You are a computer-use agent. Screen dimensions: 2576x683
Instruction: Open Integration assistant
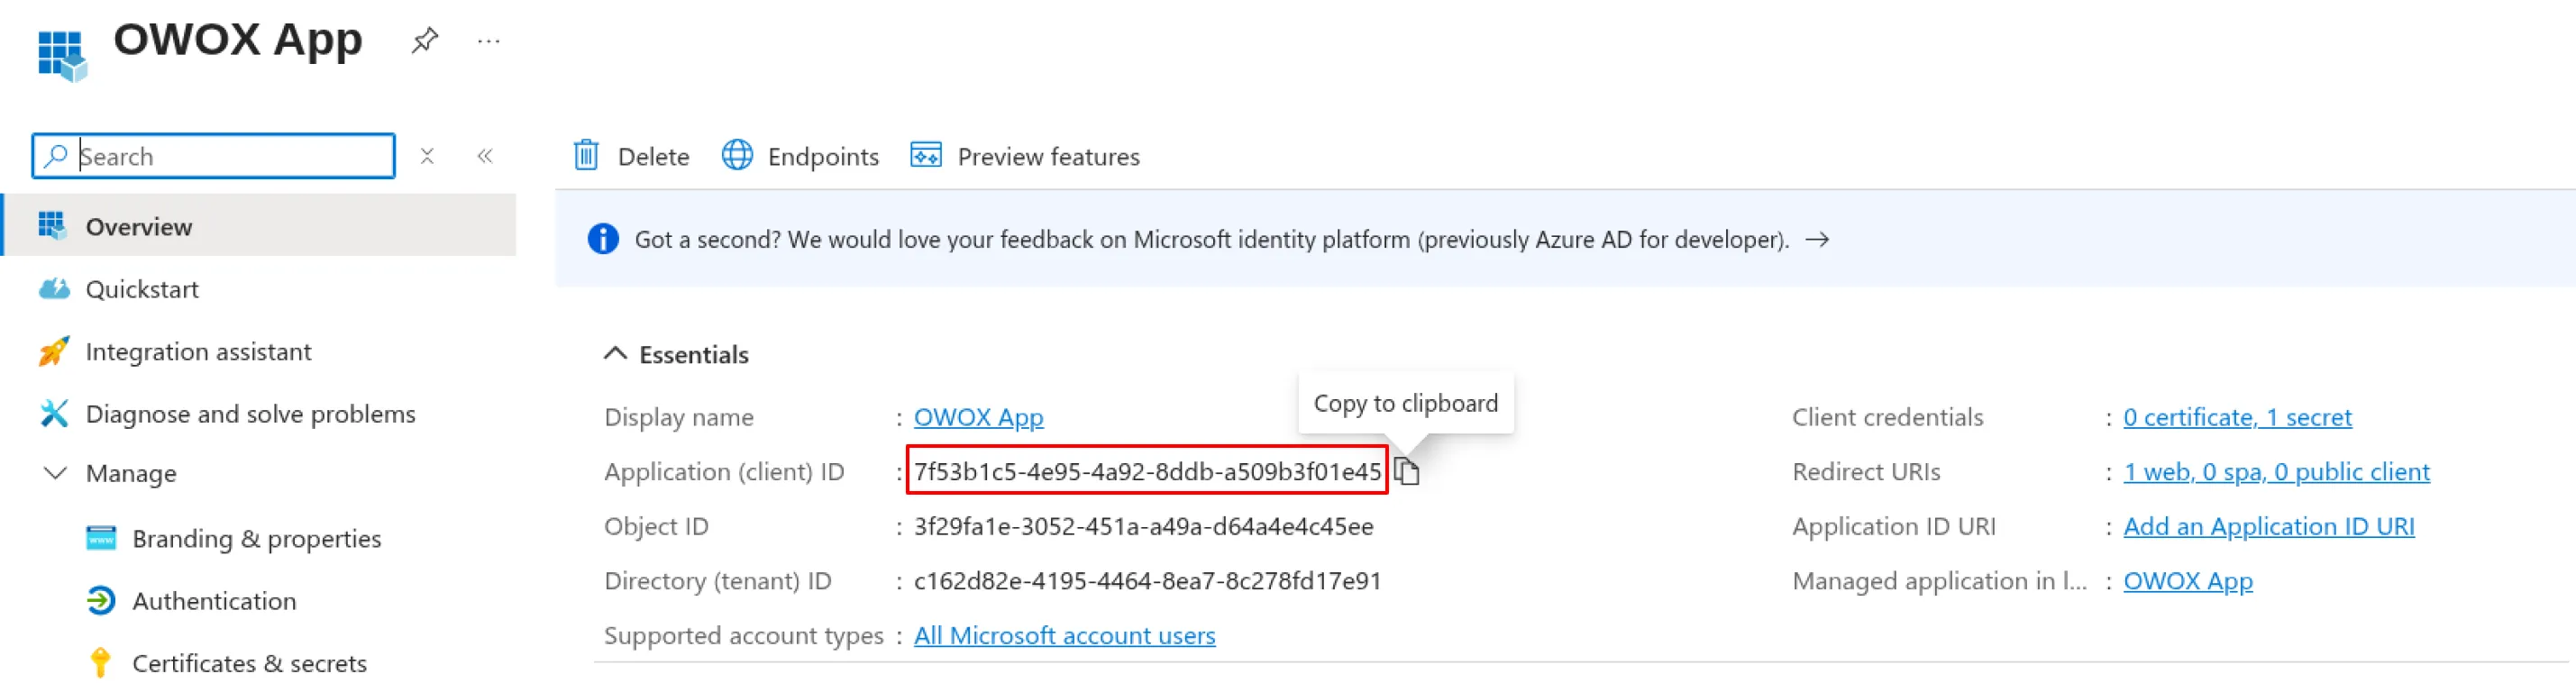(198, 352)
